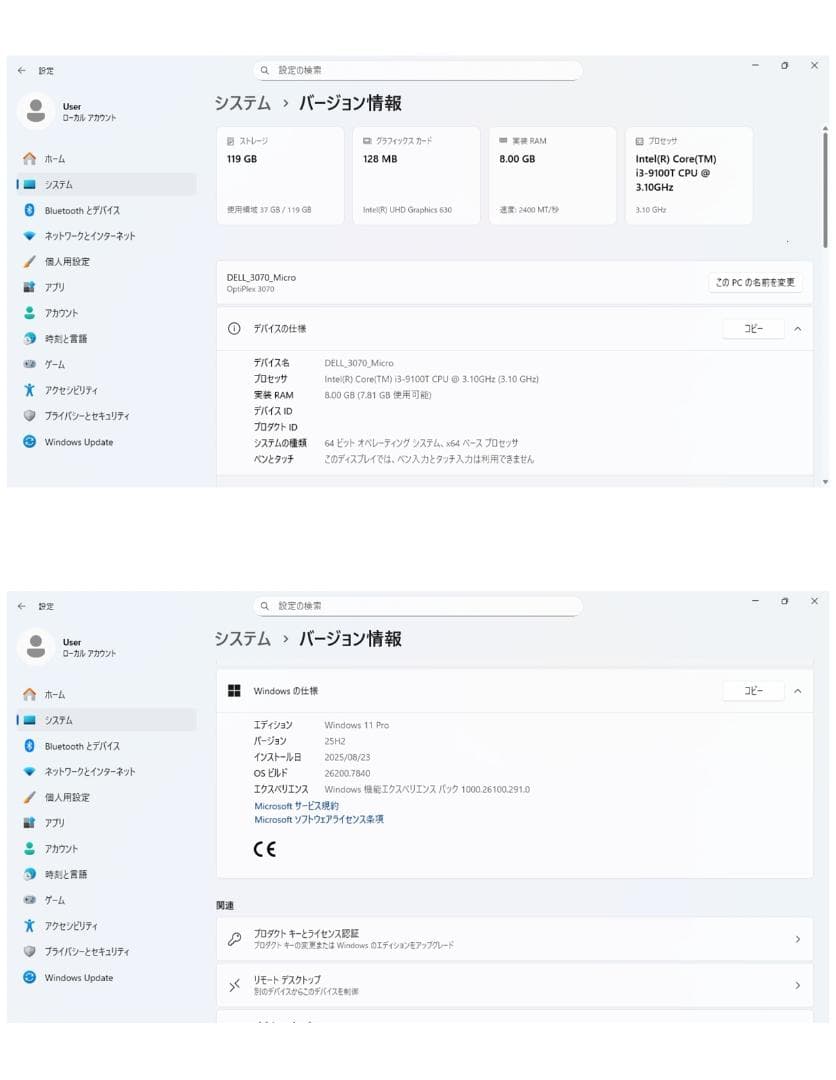Click the グラフィックス カード 128 MB card

[x=416, y=175]
